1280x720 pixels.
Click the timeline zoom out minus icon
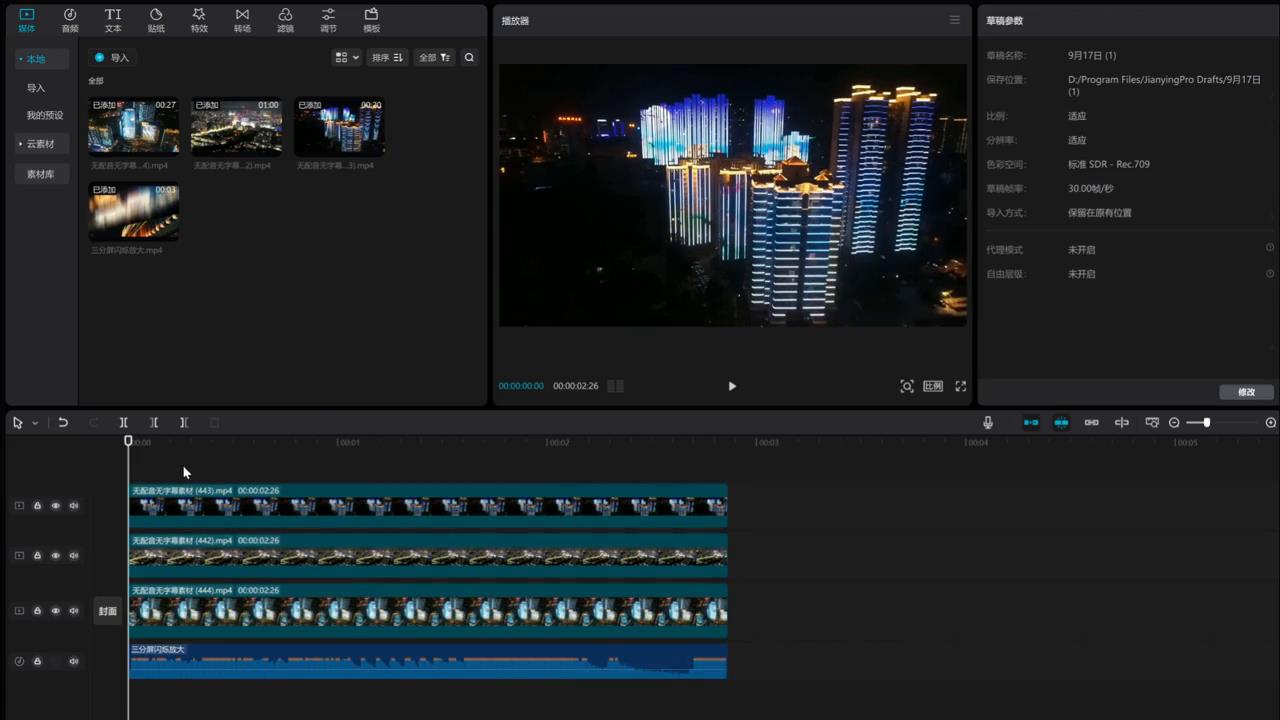pos(1174,423)
